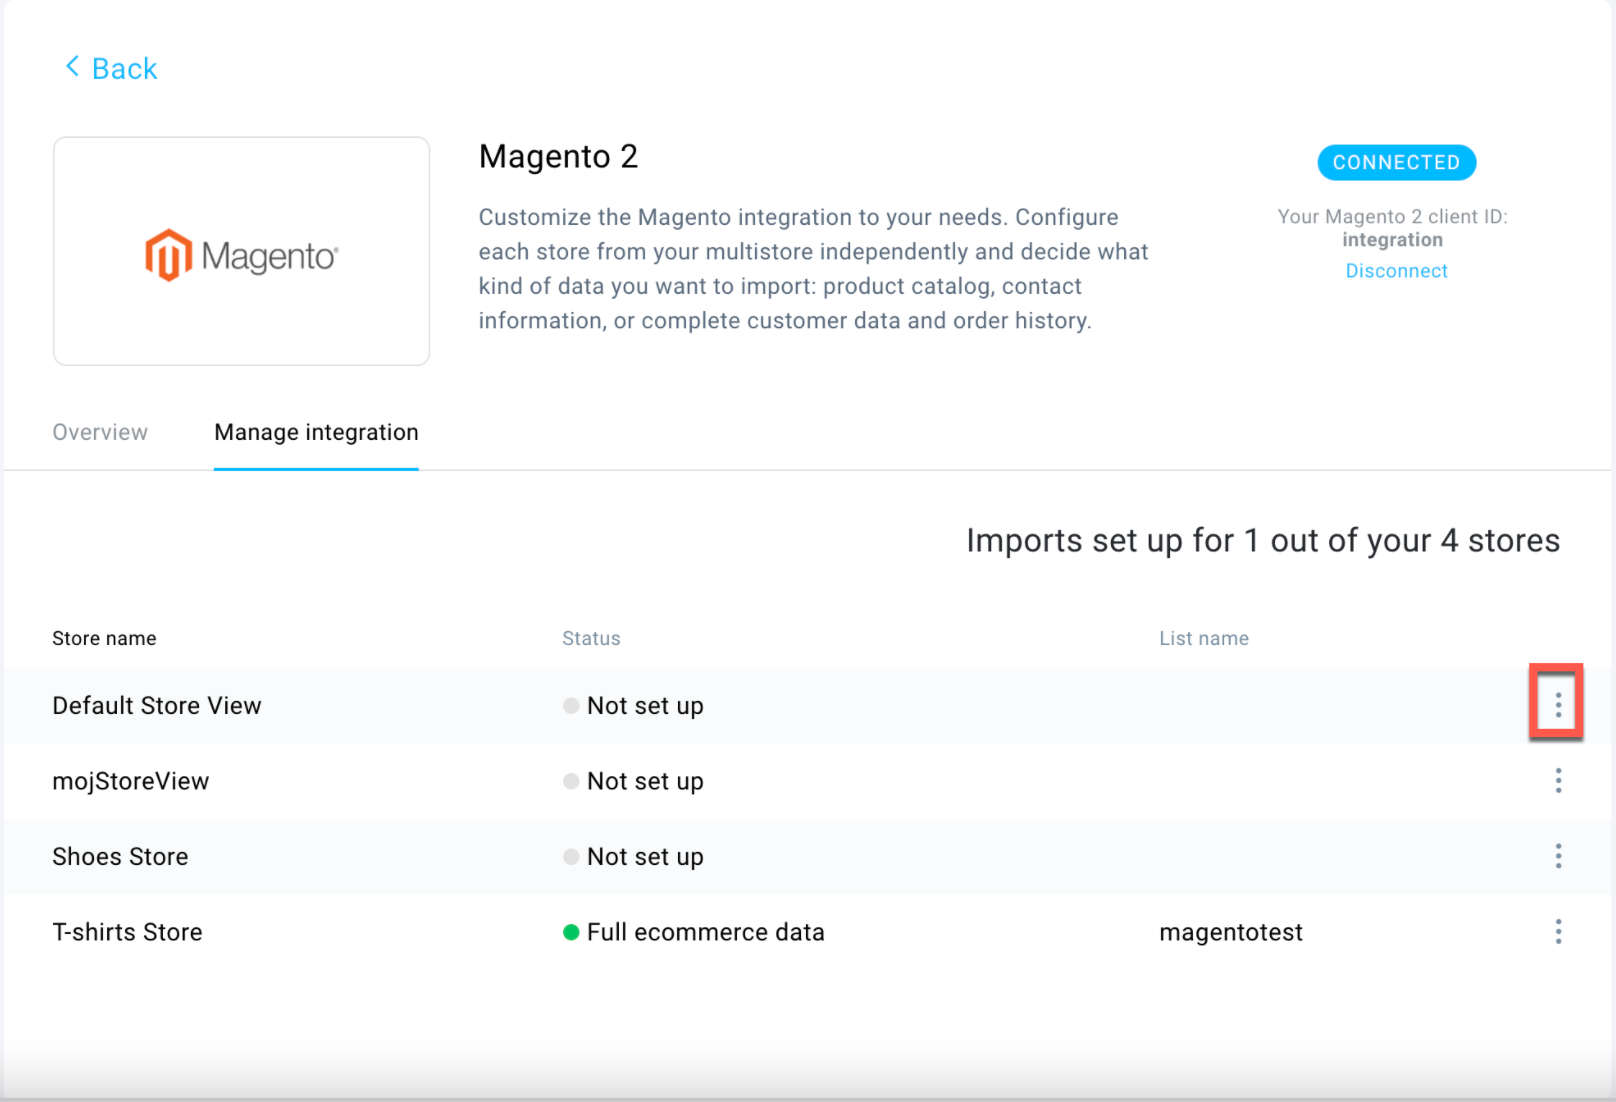Viewport: 1616px width, 1102px height.
Task: Click the grey status dot for Default Store View
Action: [x=571, y=706]
